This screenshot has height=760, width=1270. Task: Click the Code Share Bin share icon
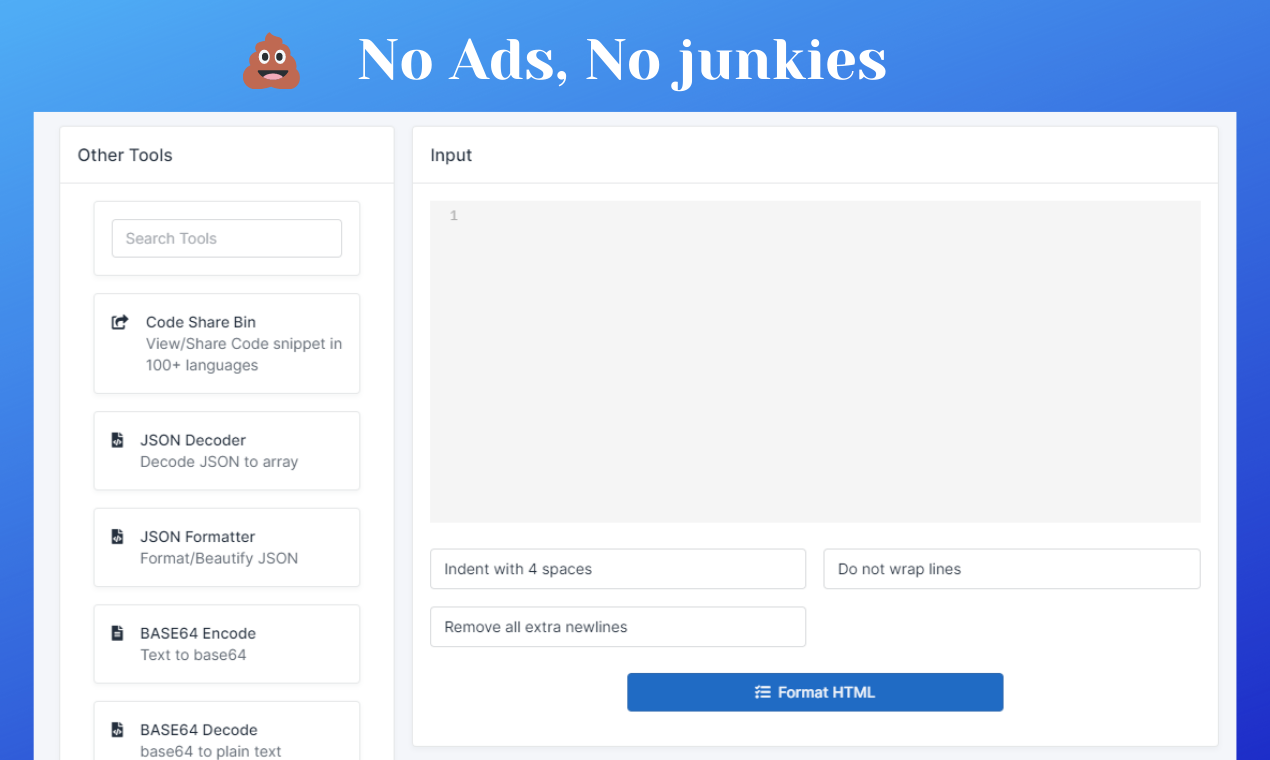click(x=120, y=322)
